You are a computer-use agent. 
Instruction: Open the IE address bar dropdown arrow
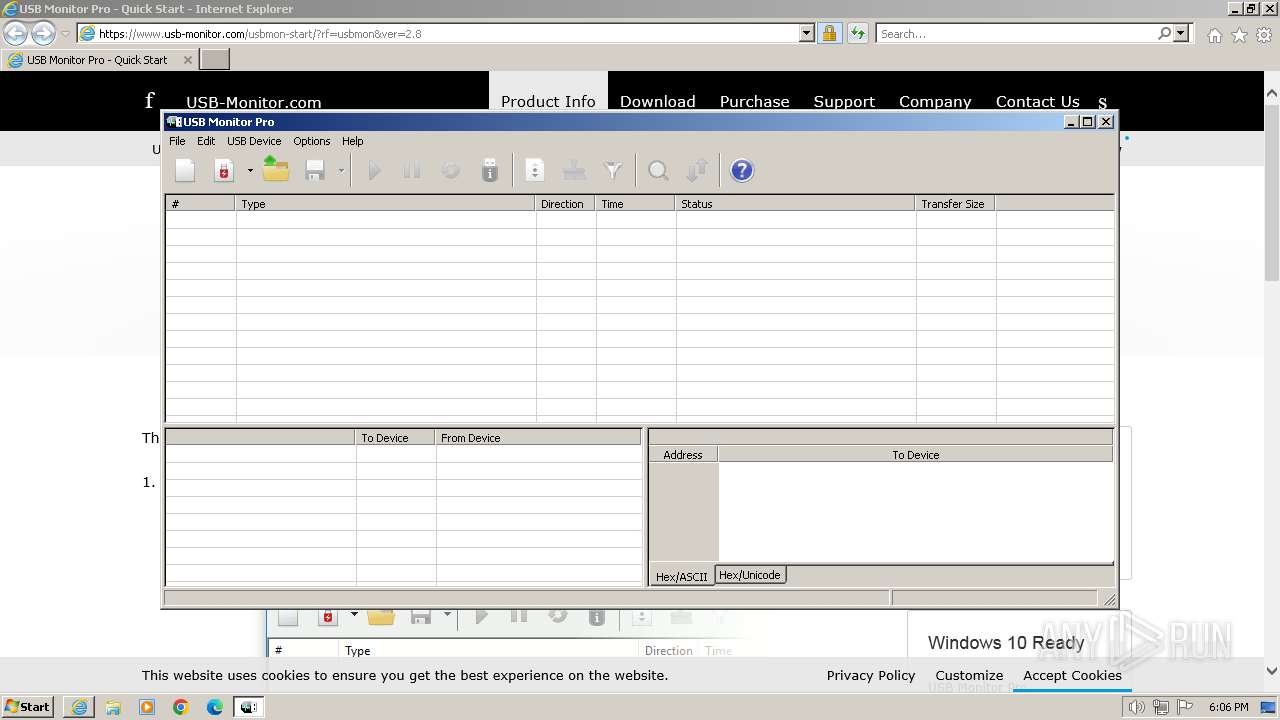pos(807,33)
